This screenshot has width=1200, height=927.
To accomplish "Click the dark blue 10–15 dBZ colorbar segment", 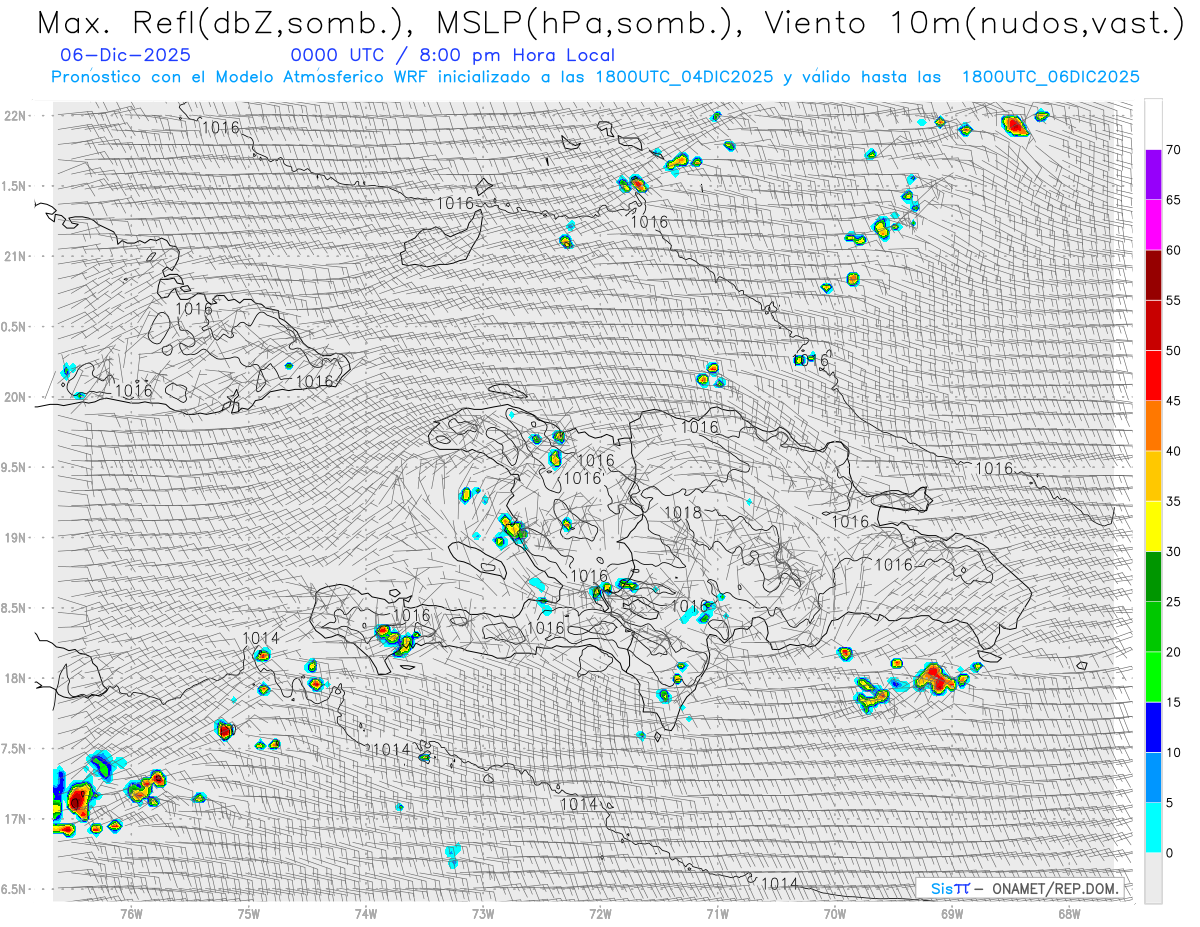I will [x=1153, y=727].
